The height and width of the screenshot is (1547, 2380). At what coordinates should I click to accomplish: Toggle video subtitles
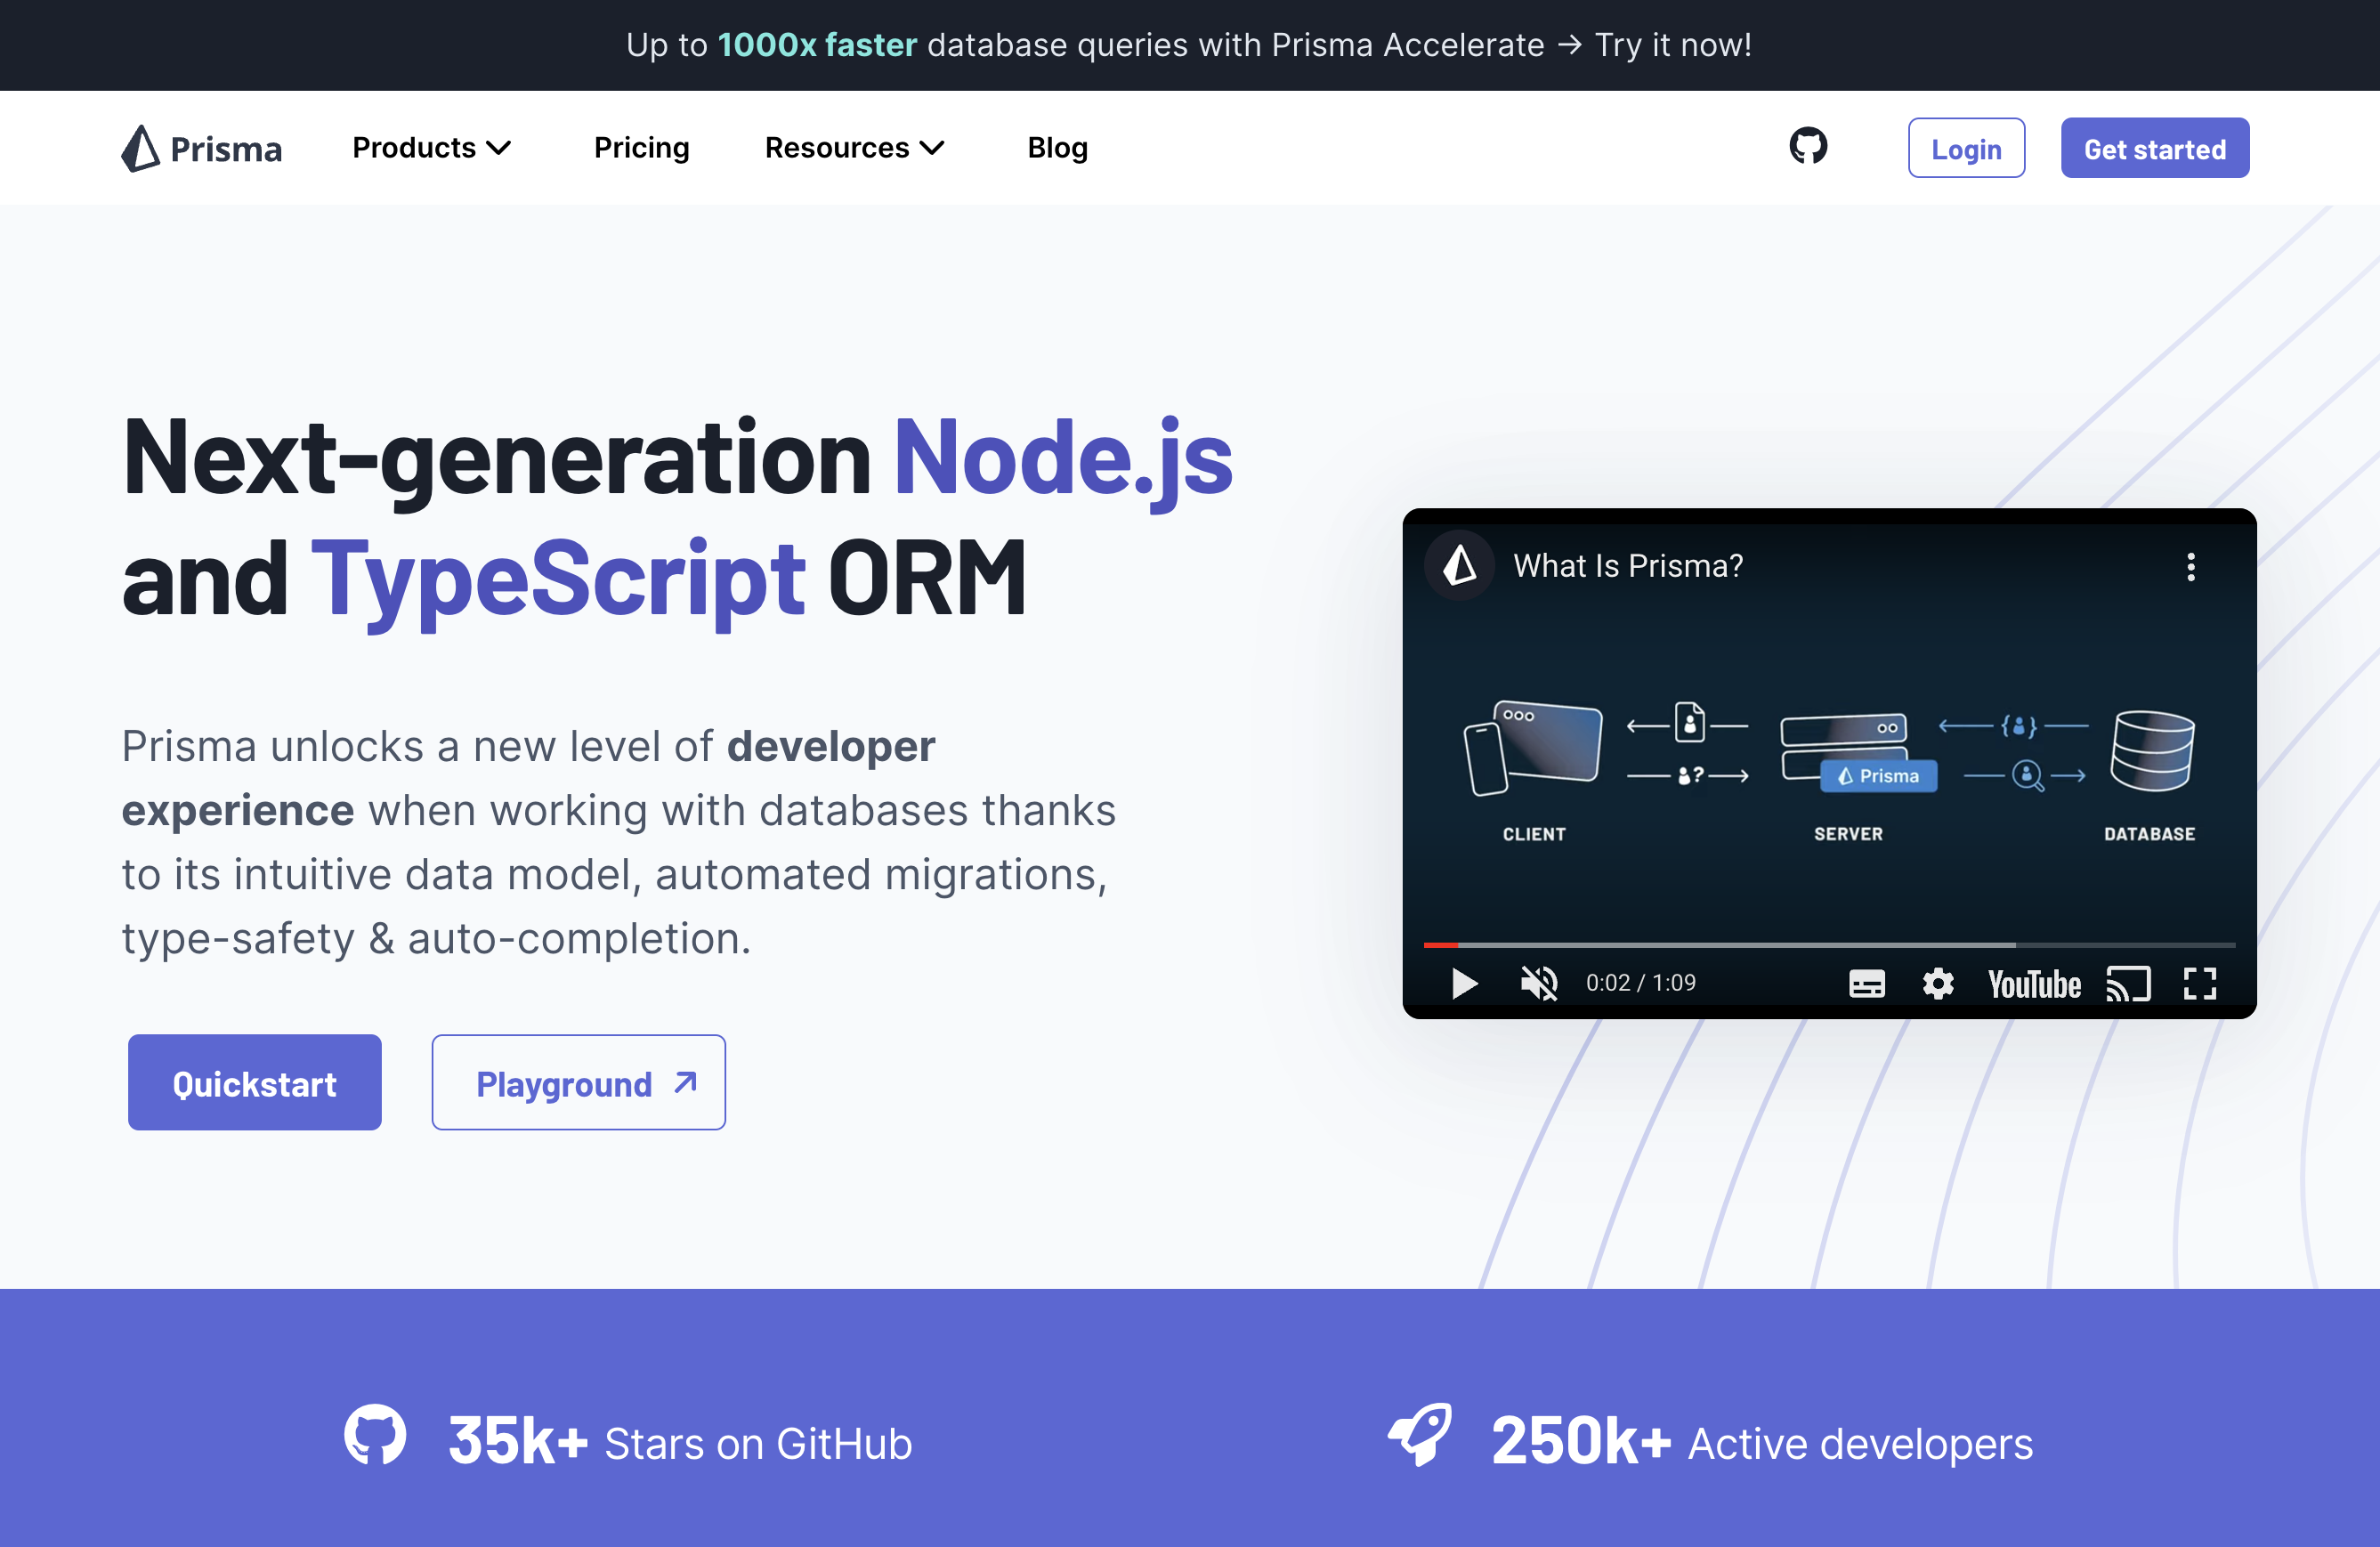pyautogui.click(x=1866, y=984)
